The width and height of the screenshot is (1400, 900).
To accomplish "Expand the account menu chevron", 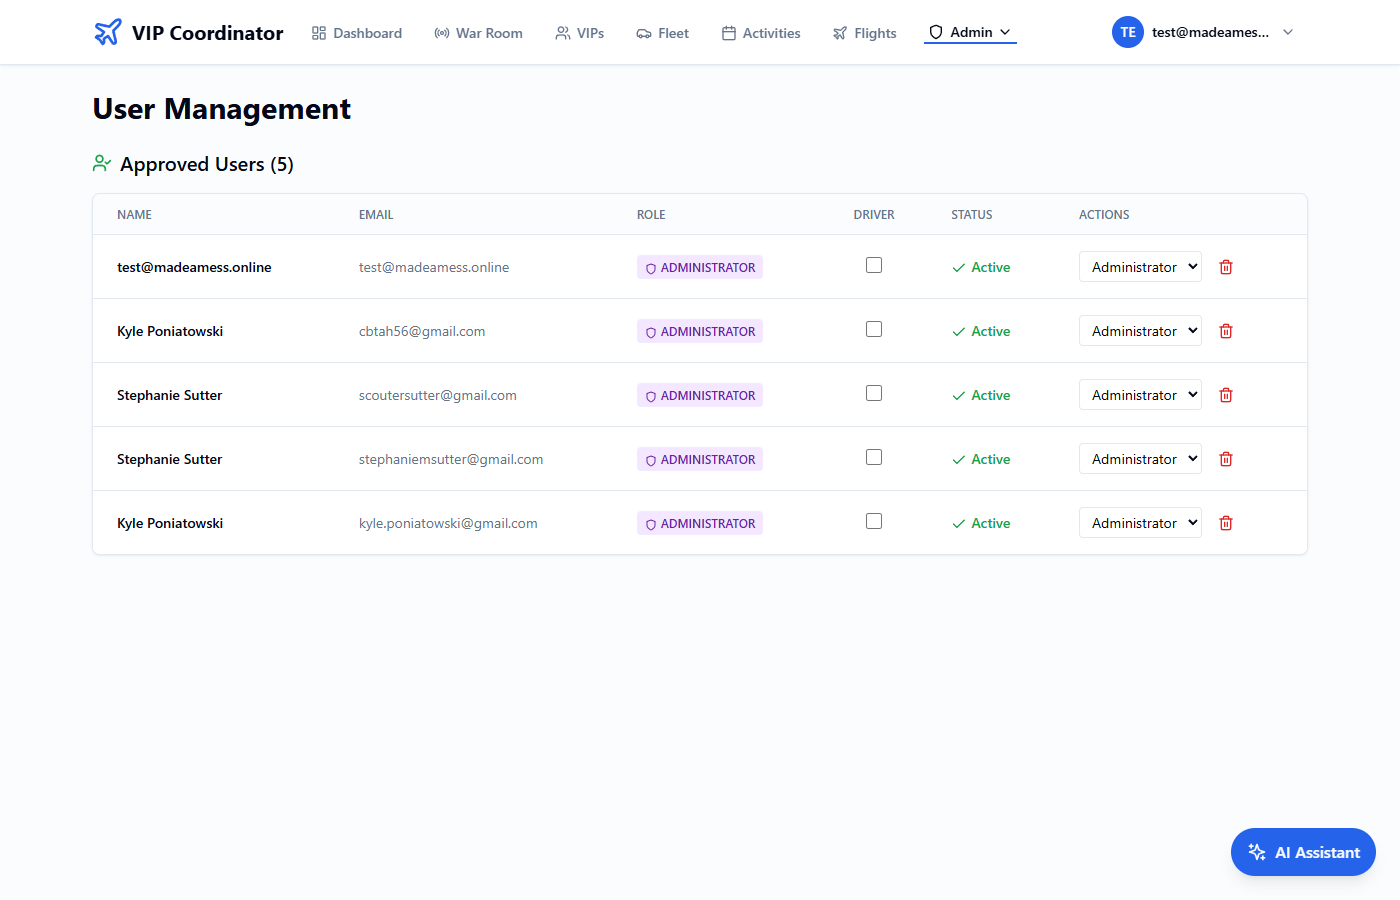I will click(x=1288, y=32).
